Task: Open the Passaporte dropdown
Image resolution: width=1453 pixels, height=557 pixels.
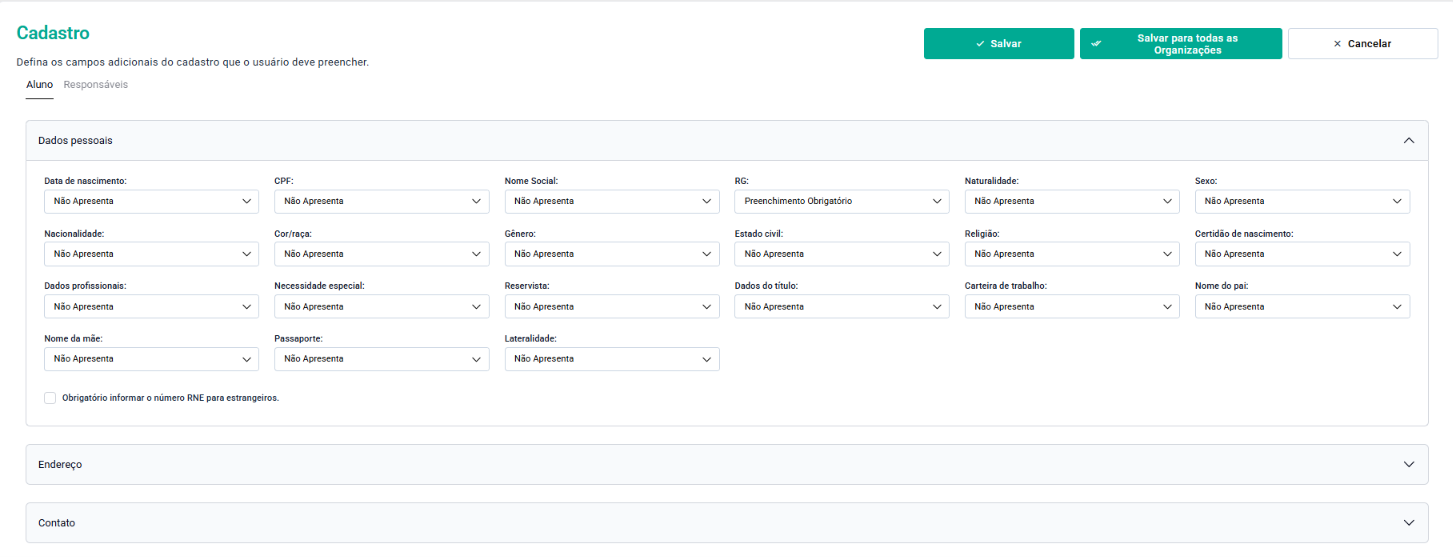Action: point(382,359)
